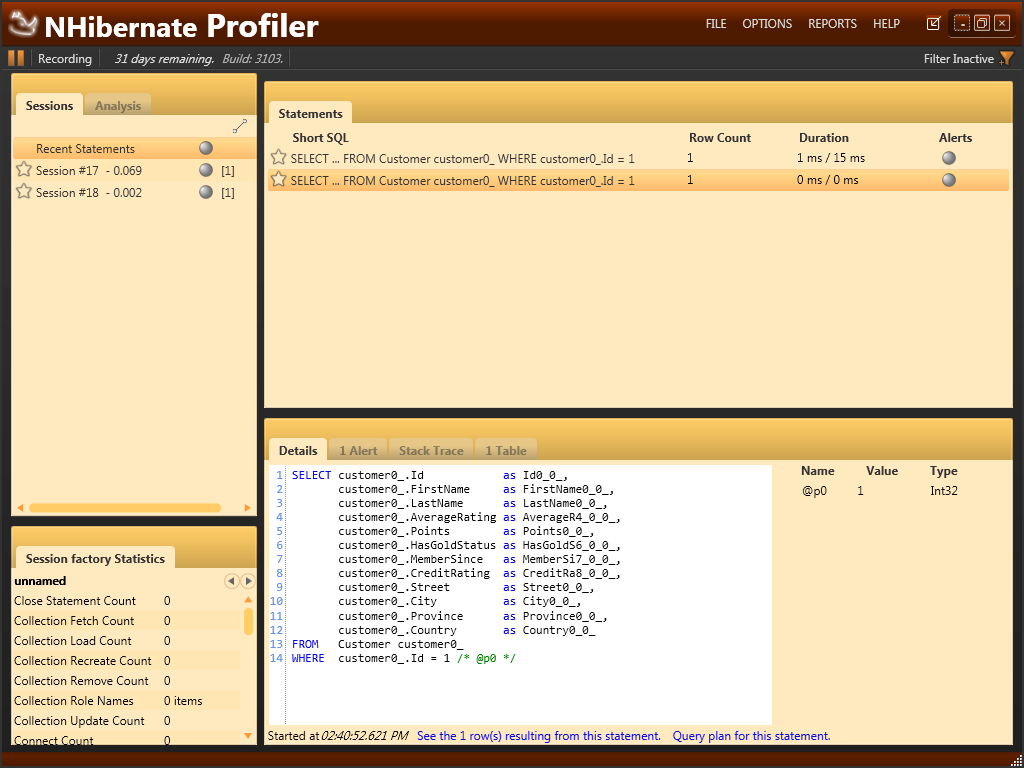Click 'Collection Recreate Count' statistic row
This screenshot has width=1024, height=768.
click(x=127, y=661)
